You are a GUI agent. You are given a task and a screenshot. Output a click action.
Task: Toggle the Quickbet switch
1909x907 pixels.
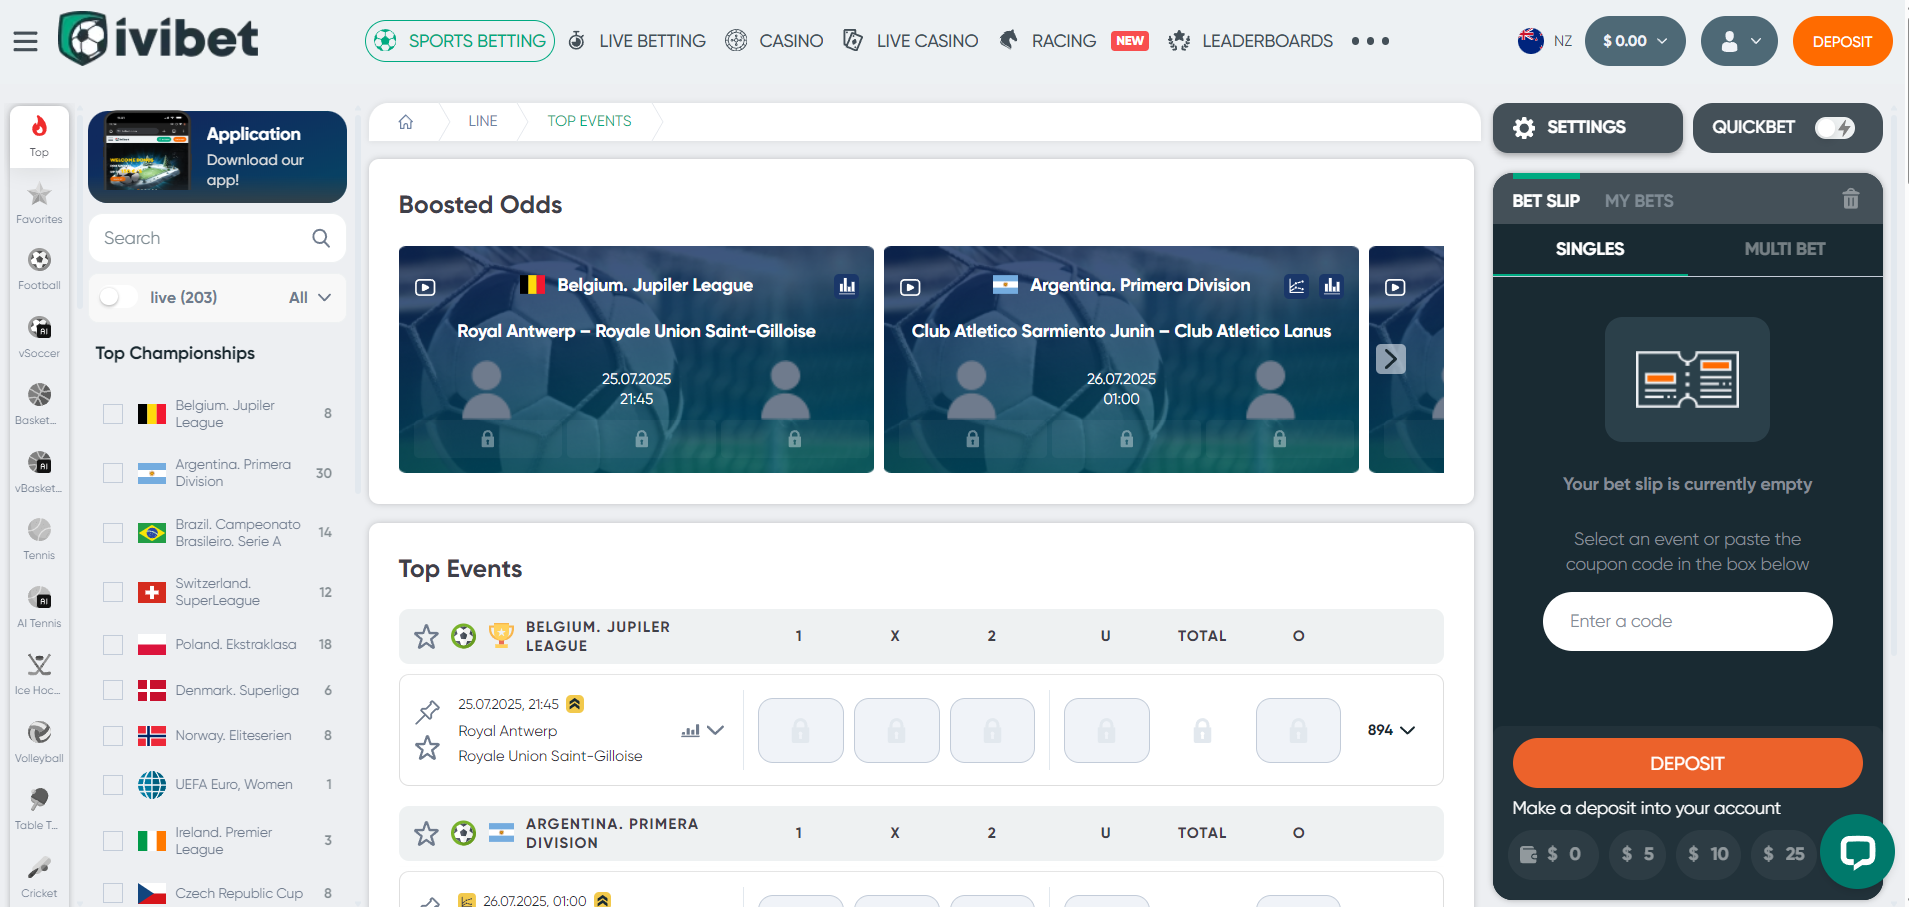pos(1835,128)
